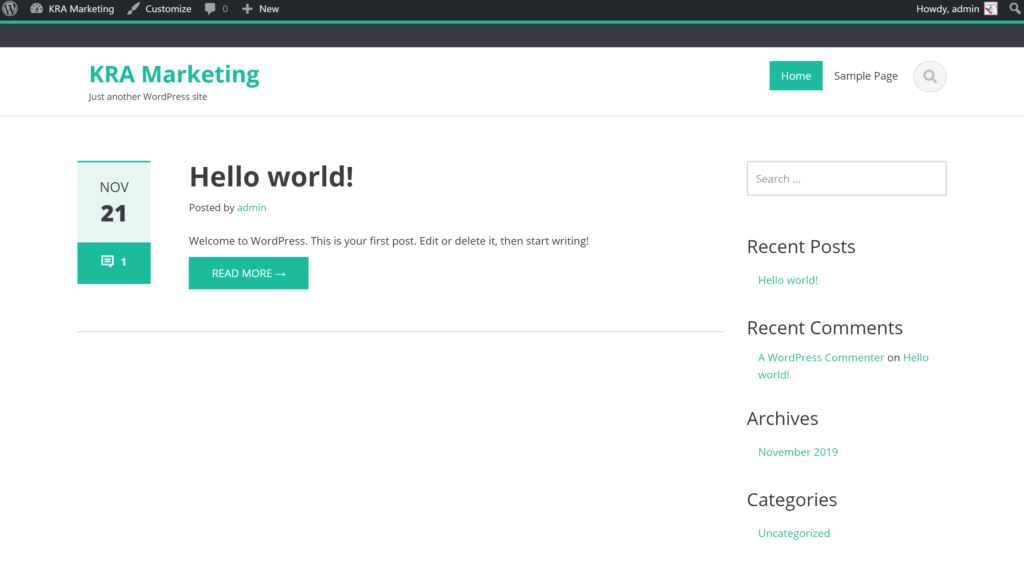This screenshot has width=1024, height=563.
Task: Open the November 2019 archive
Action: (x=797, y=452)
